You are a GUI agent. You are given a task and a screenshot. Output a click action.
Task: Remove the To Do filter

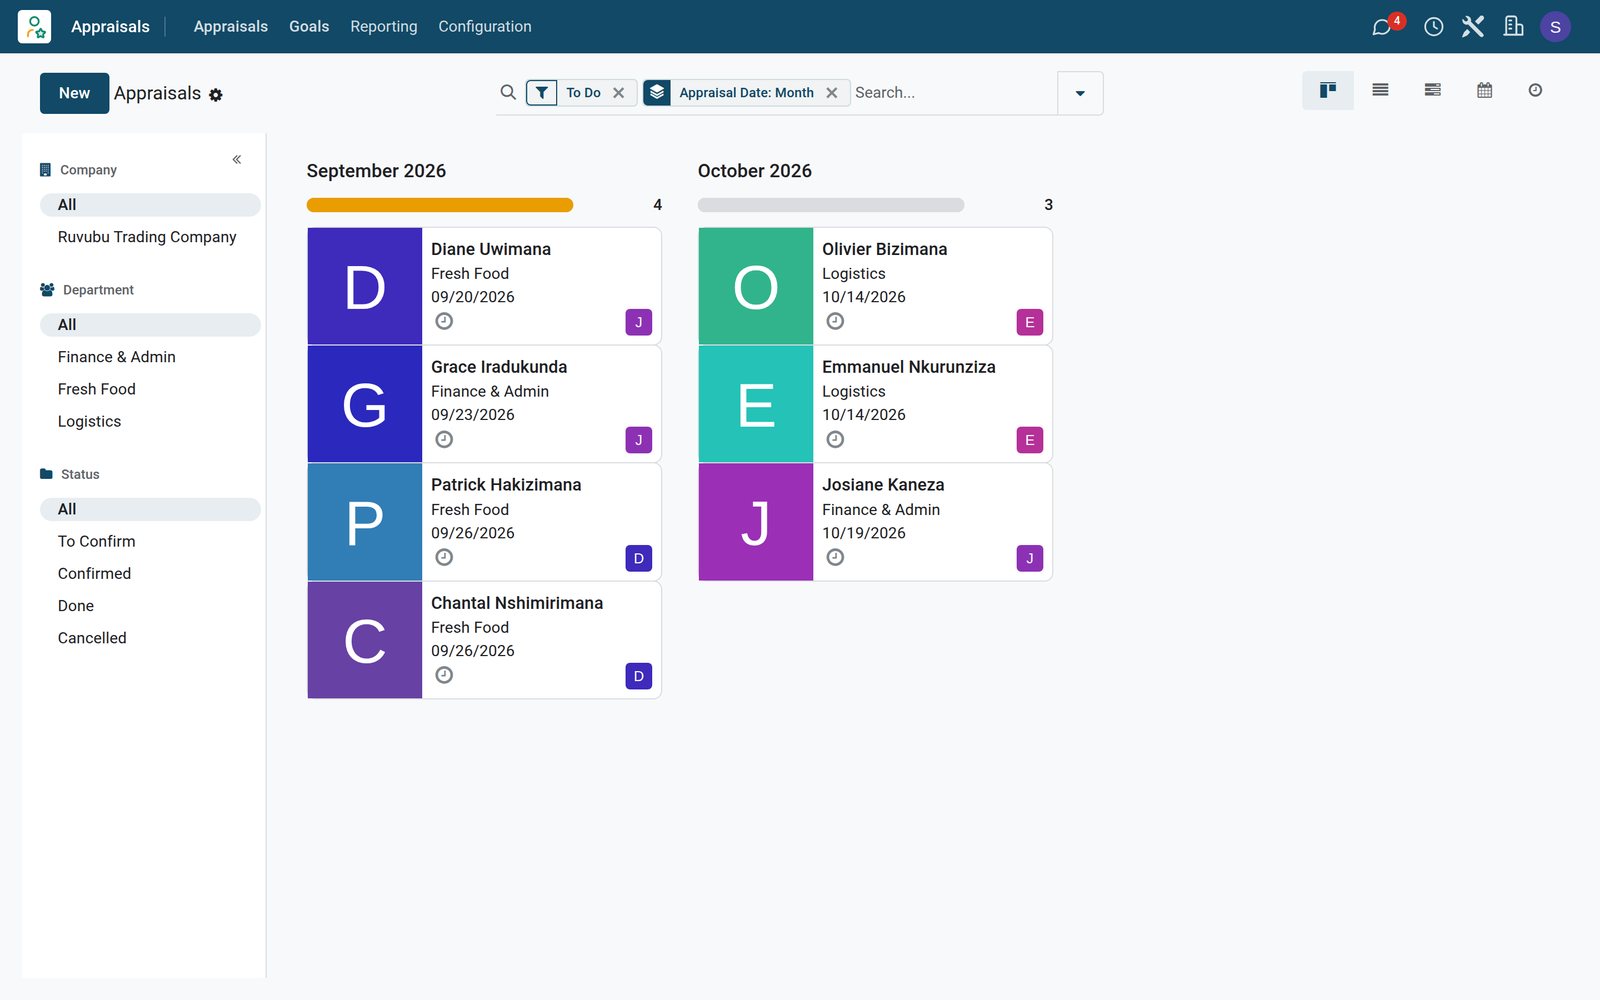[x=619, y=93]
